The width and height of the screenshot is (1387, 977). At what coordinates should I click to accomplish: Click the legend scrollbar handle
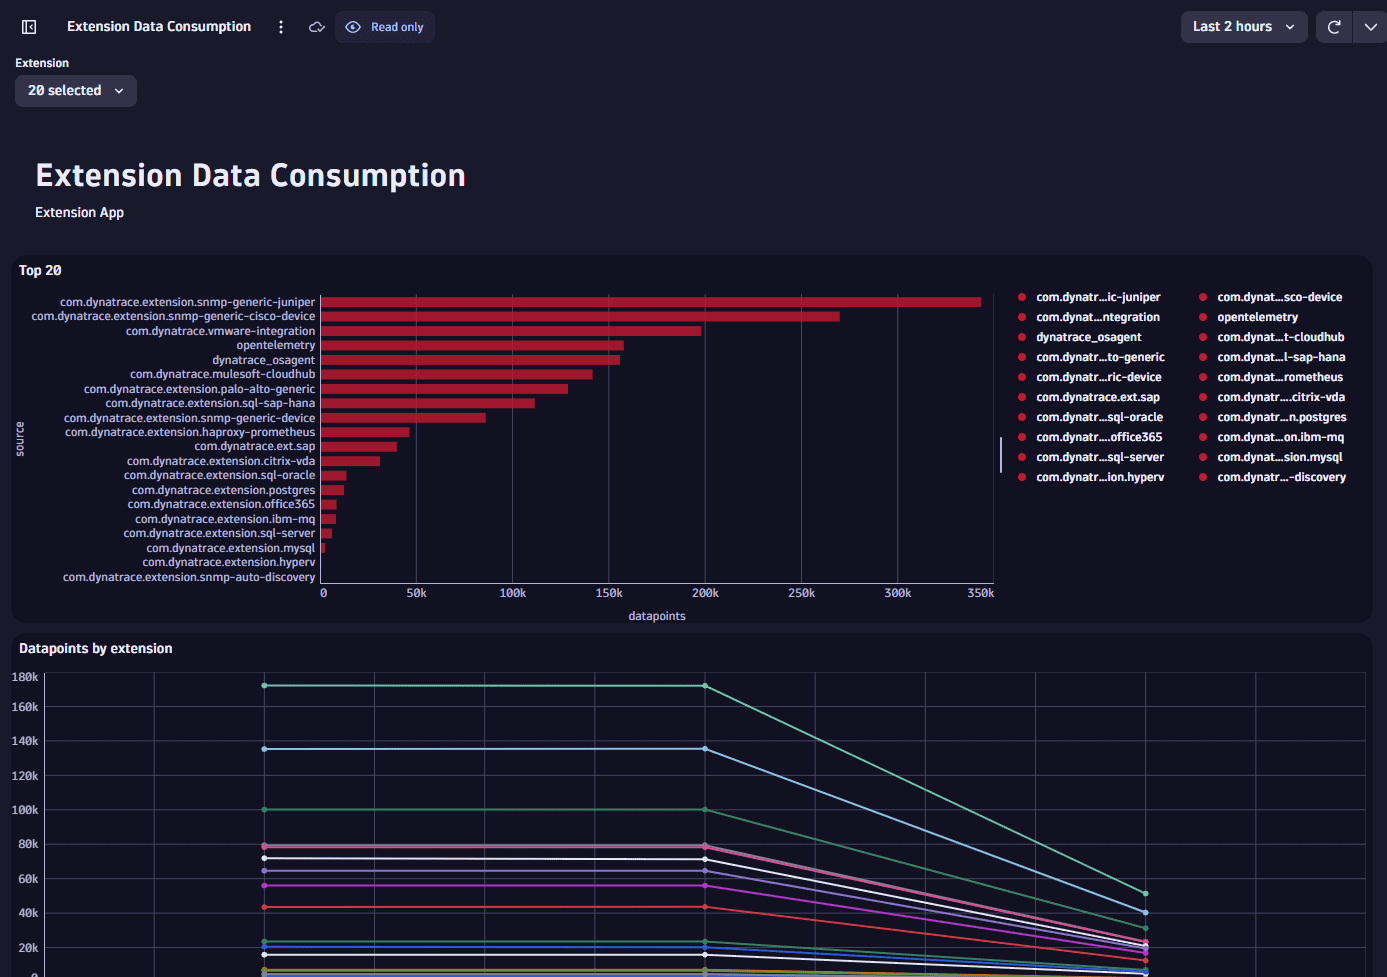[1001, 455]
